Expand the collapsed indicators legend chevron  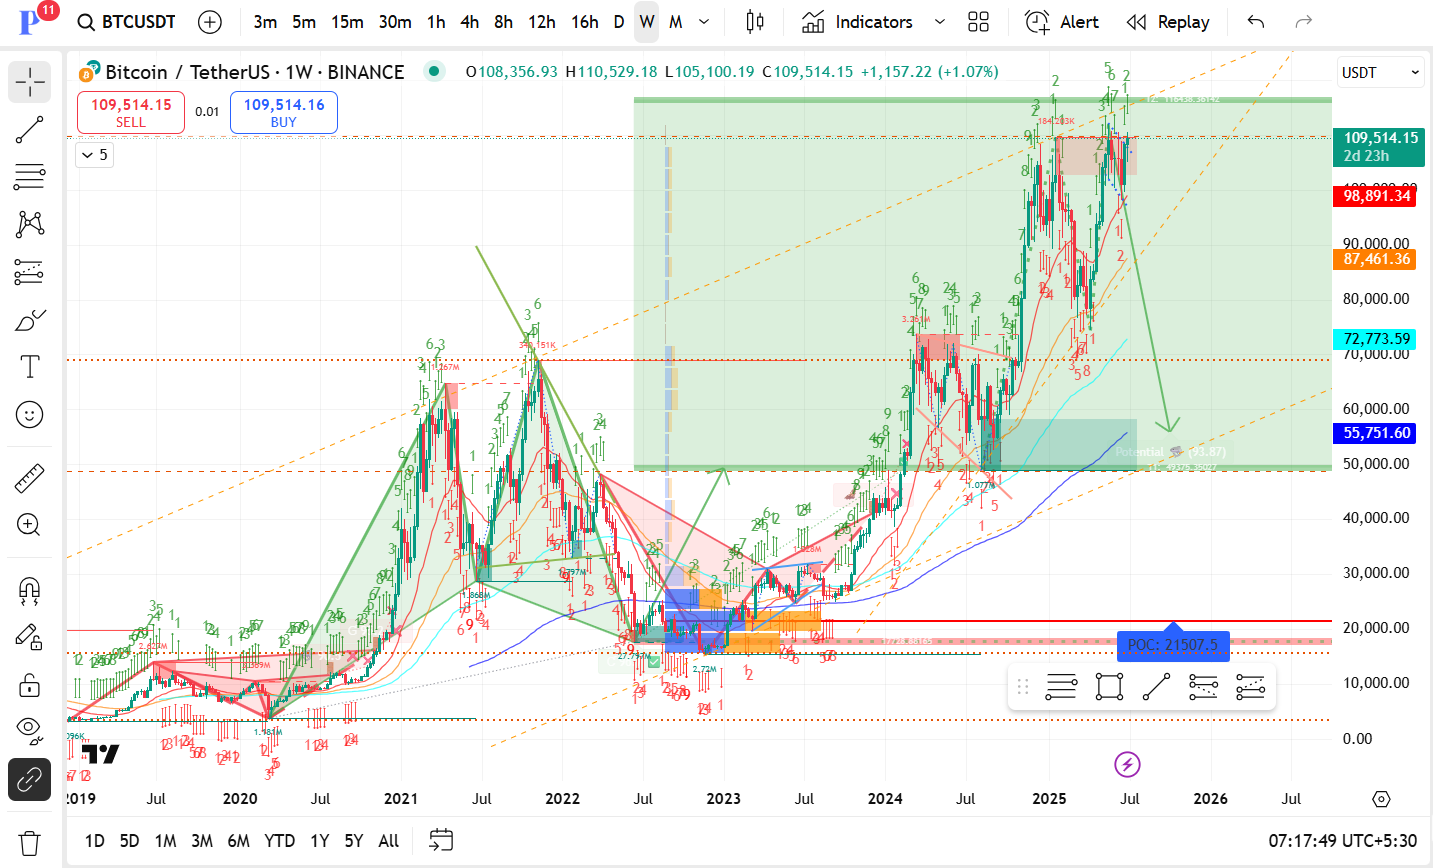point(94,155)
